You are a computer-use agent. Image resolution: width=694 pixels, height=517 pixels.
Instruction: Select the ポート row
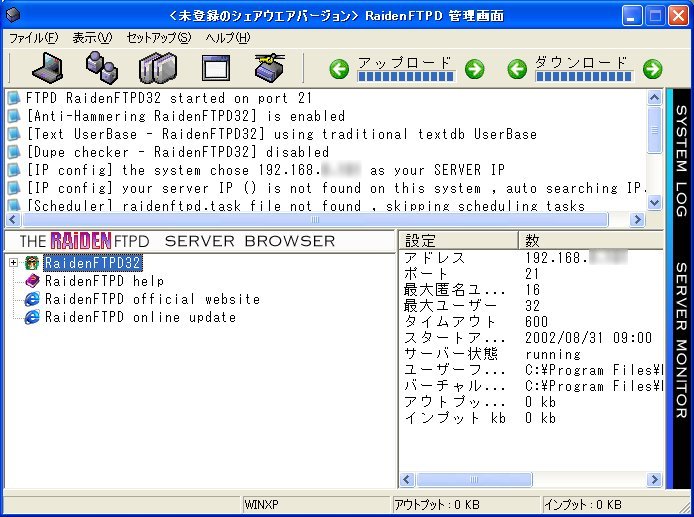click(531, 274)
